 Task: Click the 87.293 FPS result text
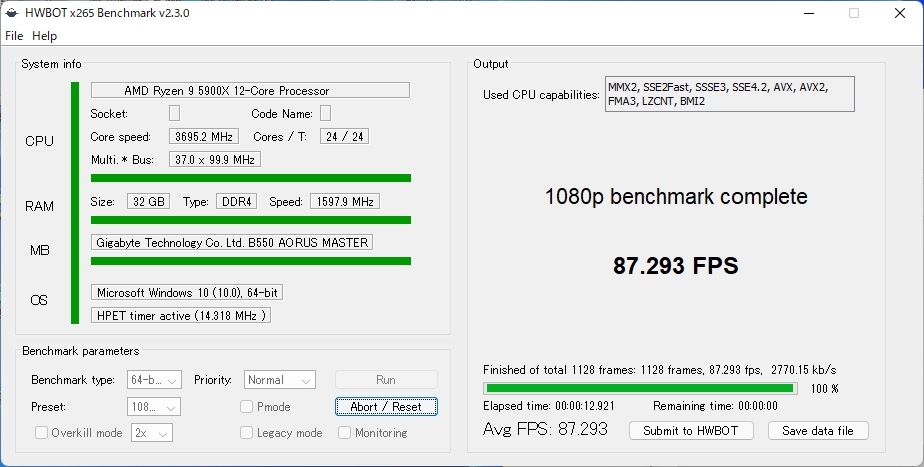pyautogui.click(x=676, y=265)
